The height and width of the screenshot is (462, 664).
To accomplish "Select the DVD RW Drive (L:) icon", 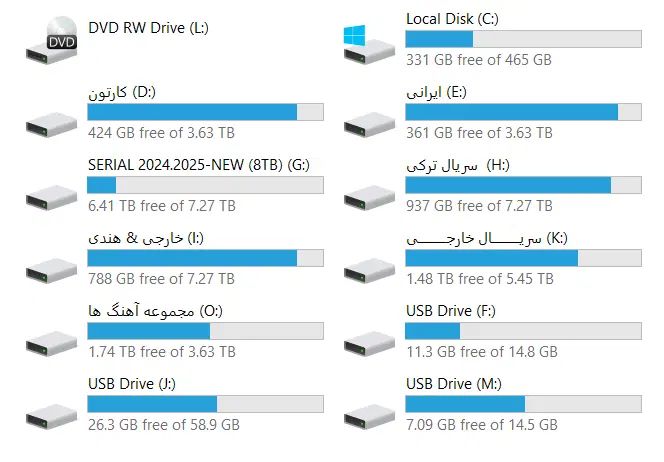I will 52,41.
